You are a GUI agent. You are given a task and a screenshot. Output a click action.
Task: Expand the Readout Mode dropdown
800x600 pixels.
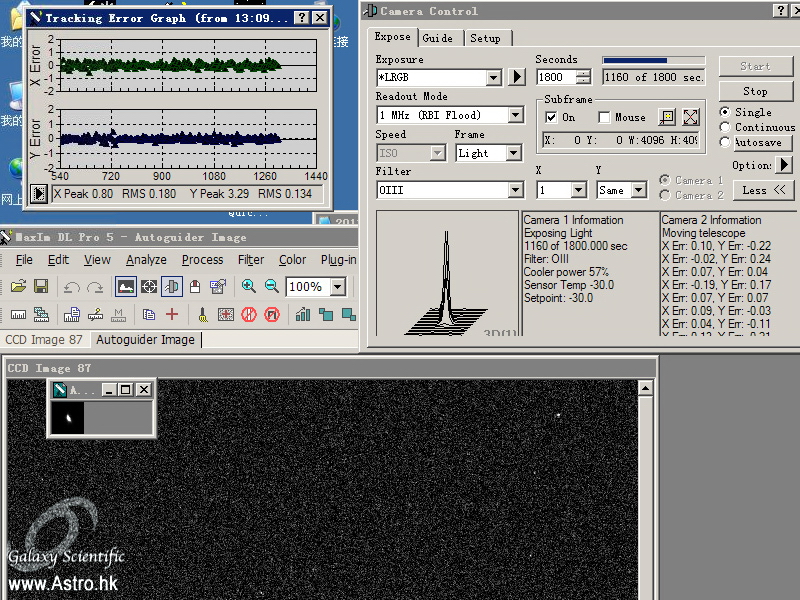click(x=516, y=115)
